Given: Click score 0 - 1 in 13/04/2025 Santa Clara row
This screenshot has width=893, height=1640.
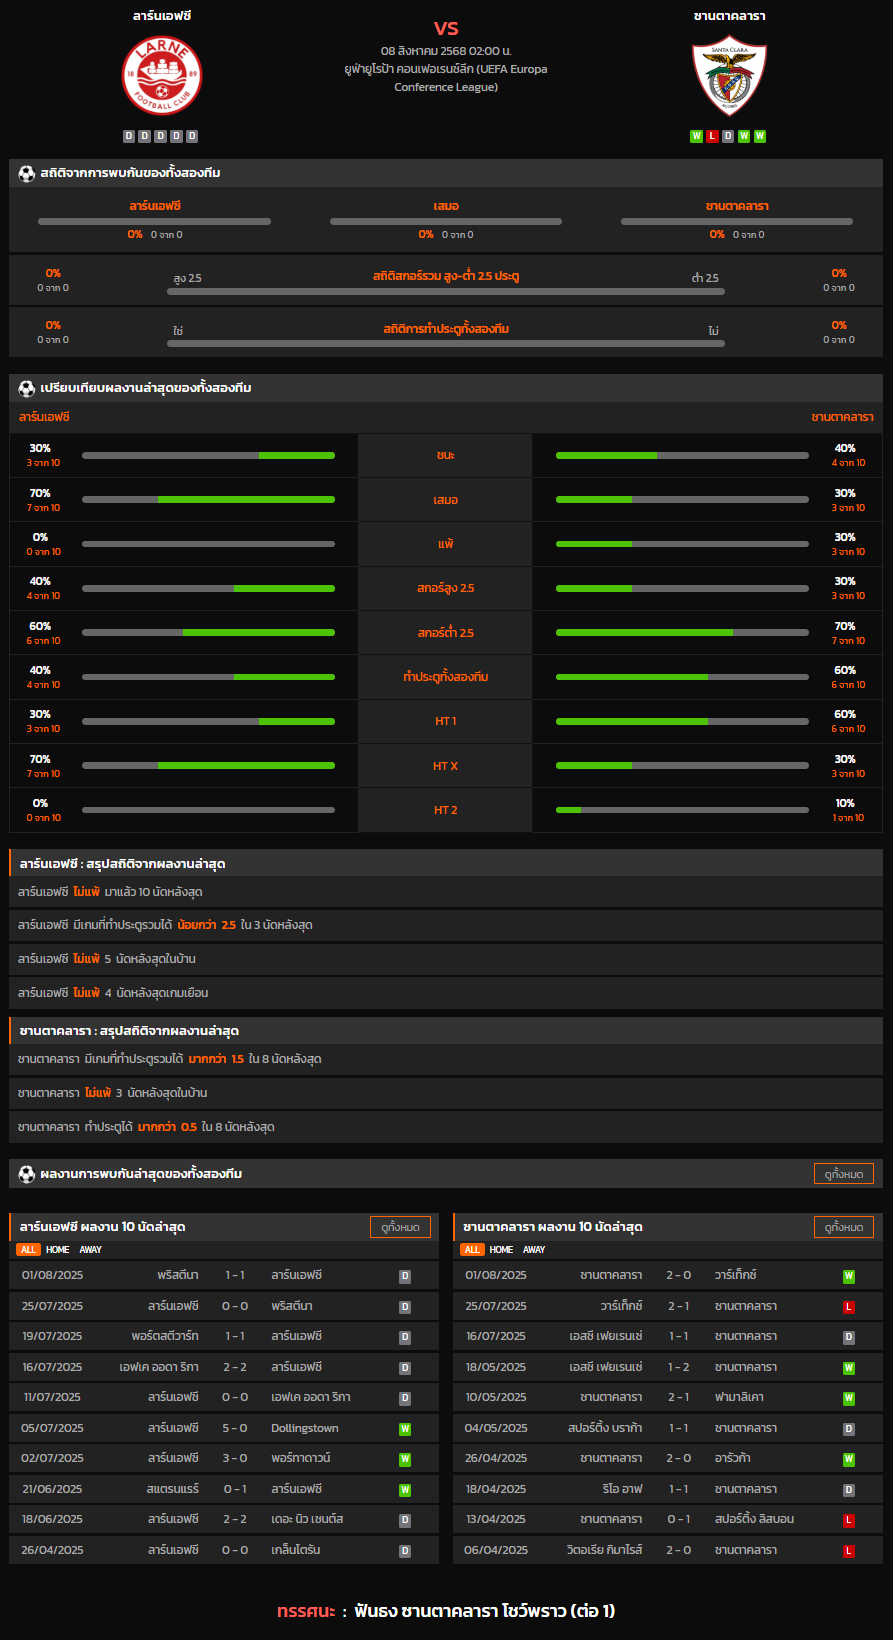Looking at the screenshot, I should pyautogui.click(x=679, y=1519).
